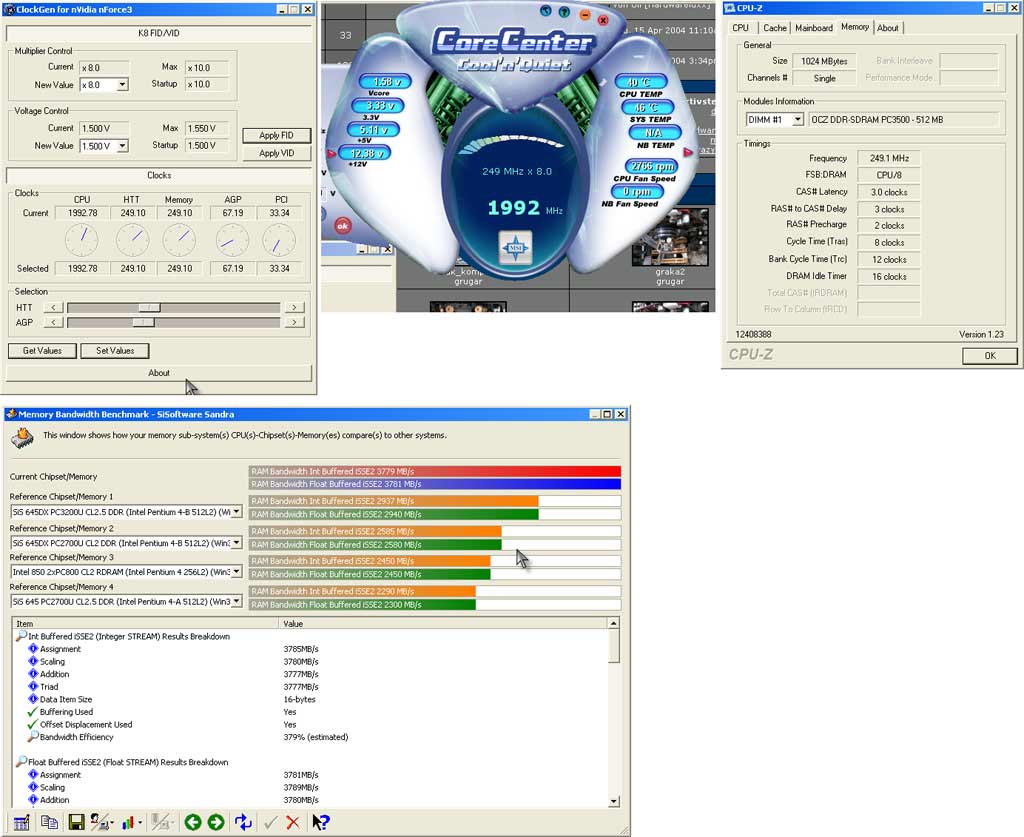1024x837 pixels.
Task: Click the Get Values button
Action: (42, 351)
